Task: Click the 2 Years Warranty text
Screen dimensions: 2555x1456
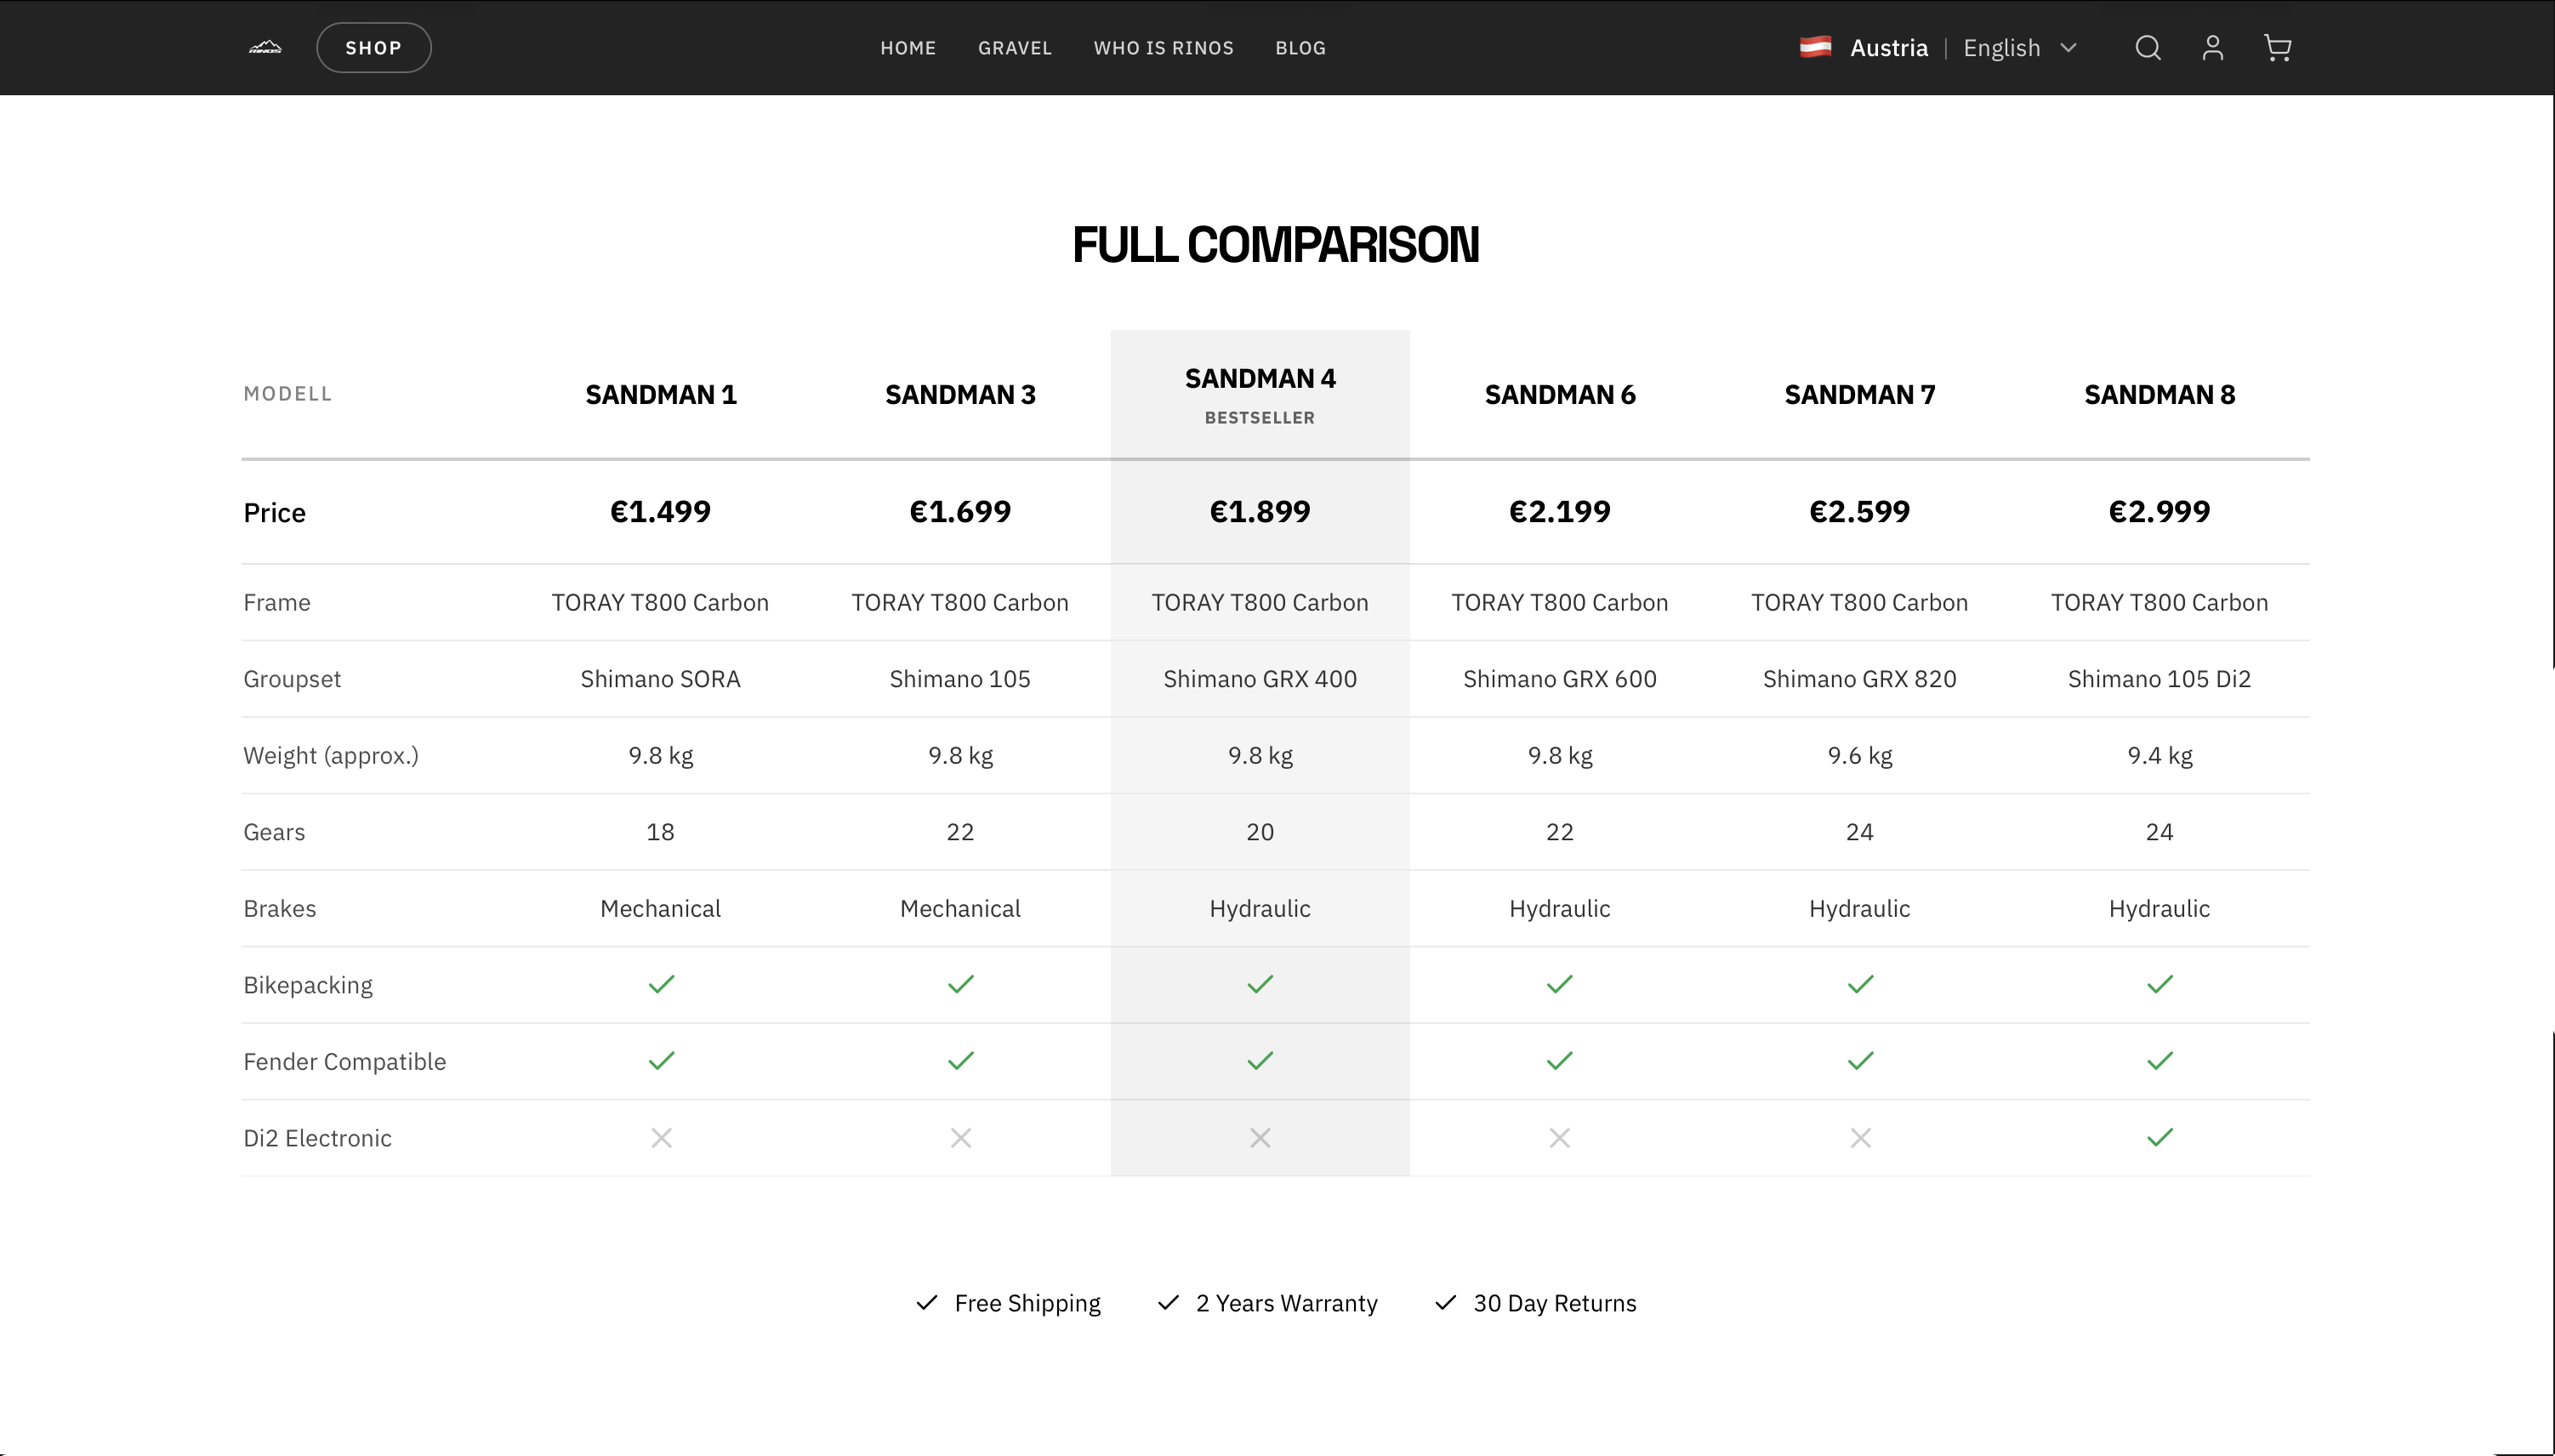Action: 1287,1304
